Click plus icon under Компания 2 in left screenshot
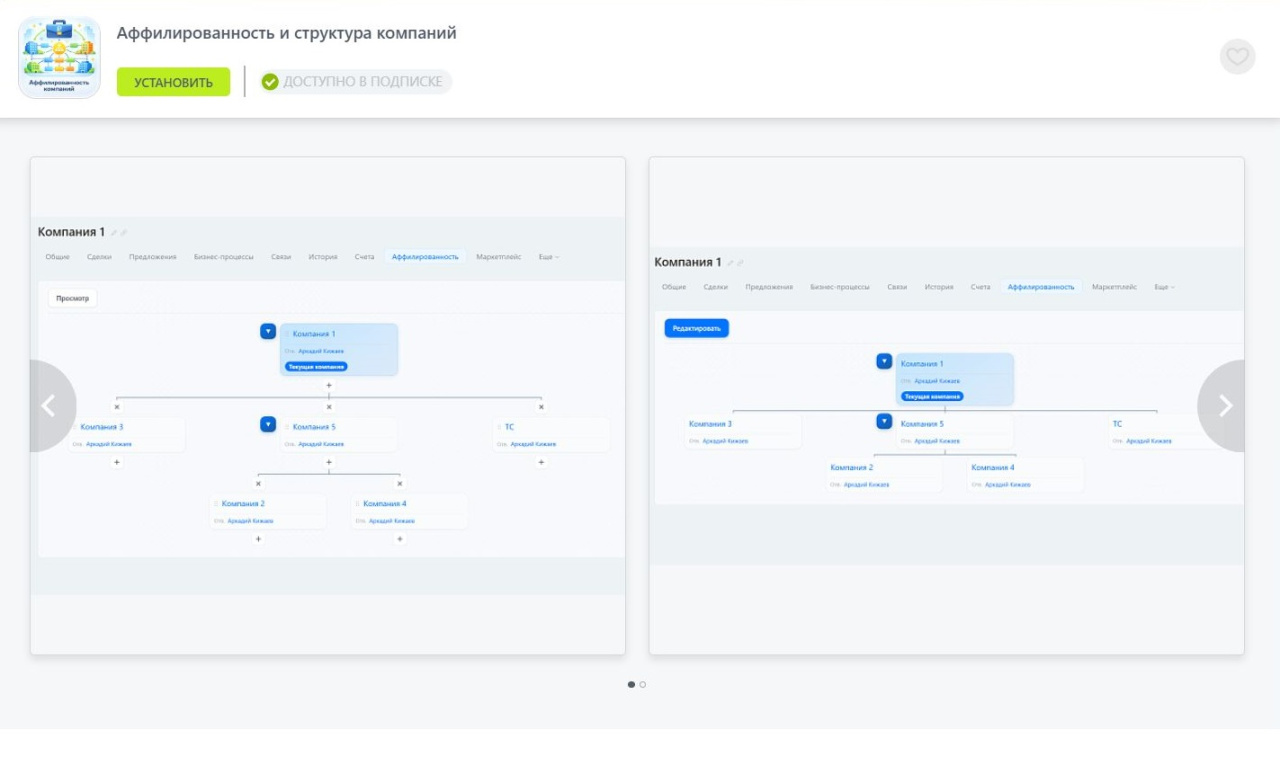This screenshot has width=1280, height=783. [x=258, y=539]
